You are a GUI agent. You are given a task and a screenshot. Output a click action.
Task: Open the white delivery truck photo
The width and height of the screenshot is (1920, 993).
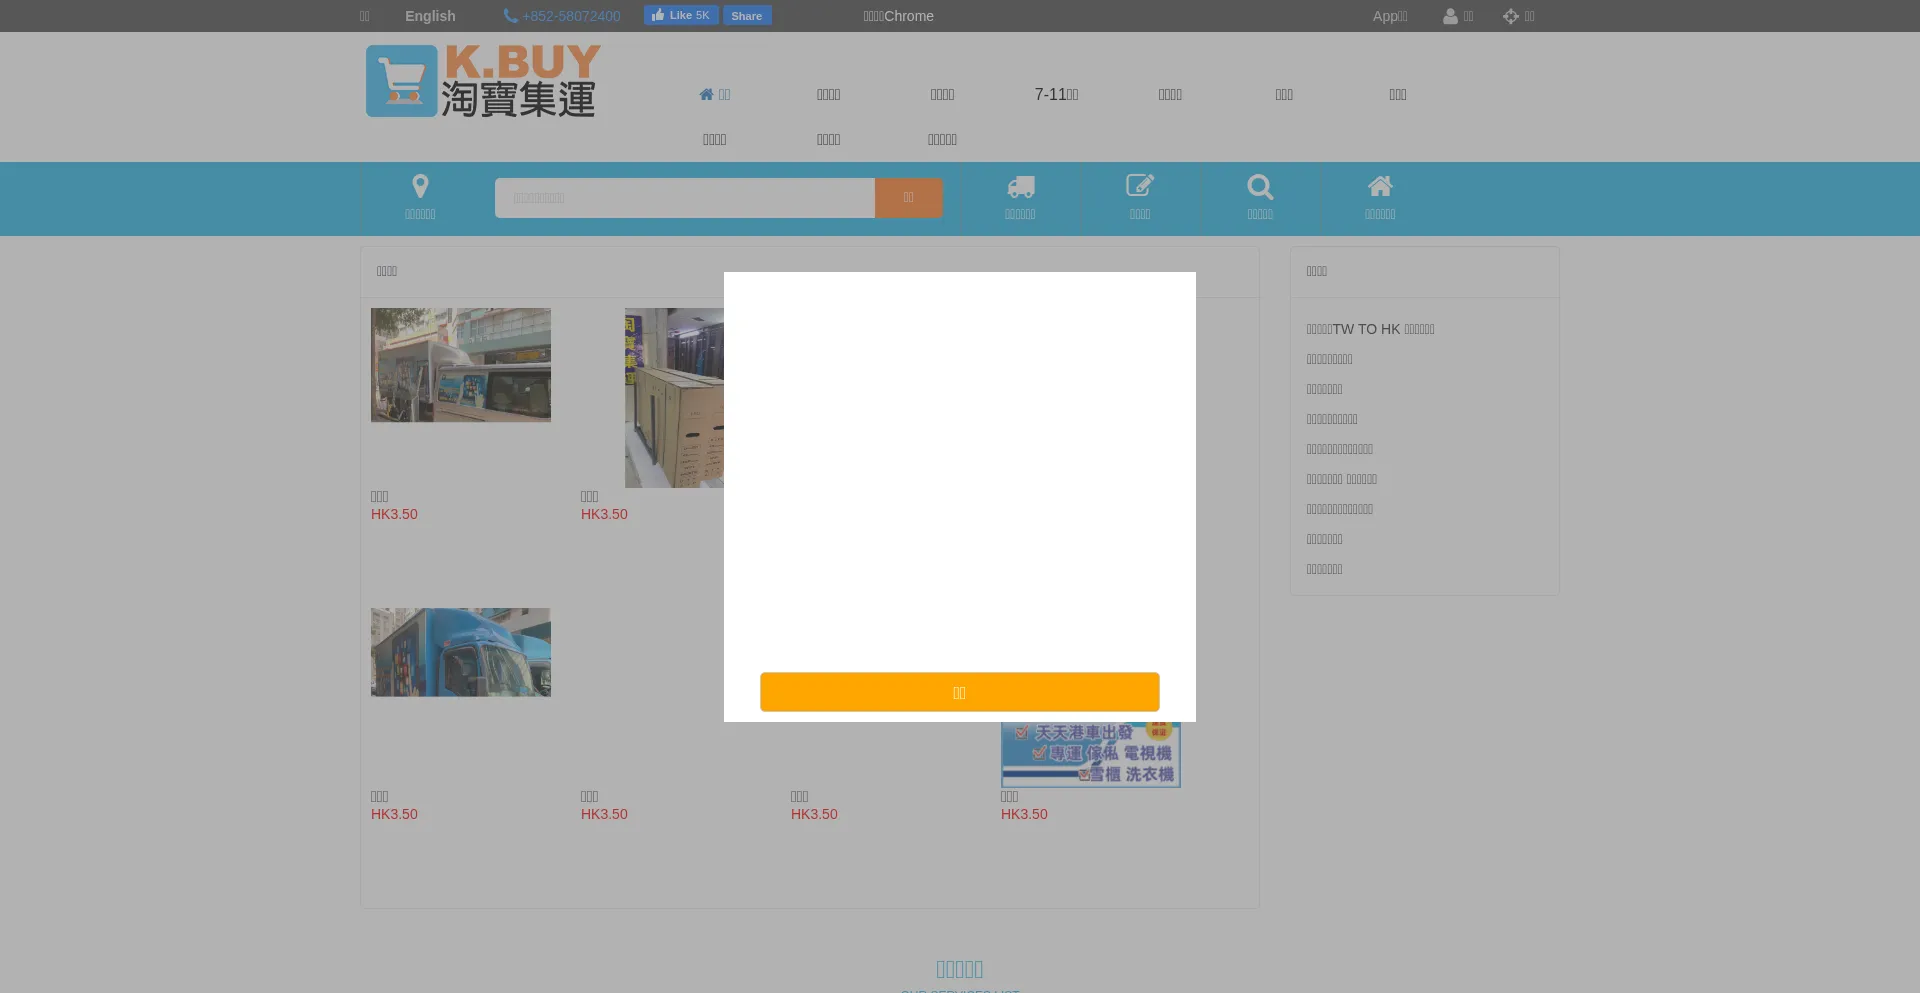(x=461, y=365)
